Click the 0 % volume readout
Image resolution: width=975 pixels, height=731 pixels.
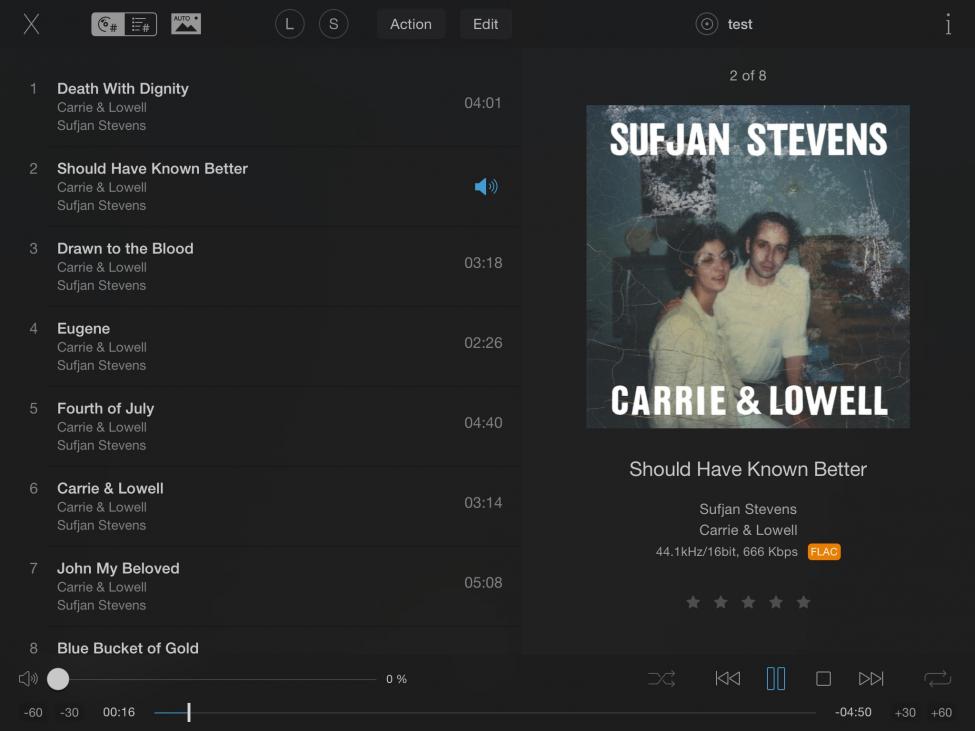[x=396, y=679]
